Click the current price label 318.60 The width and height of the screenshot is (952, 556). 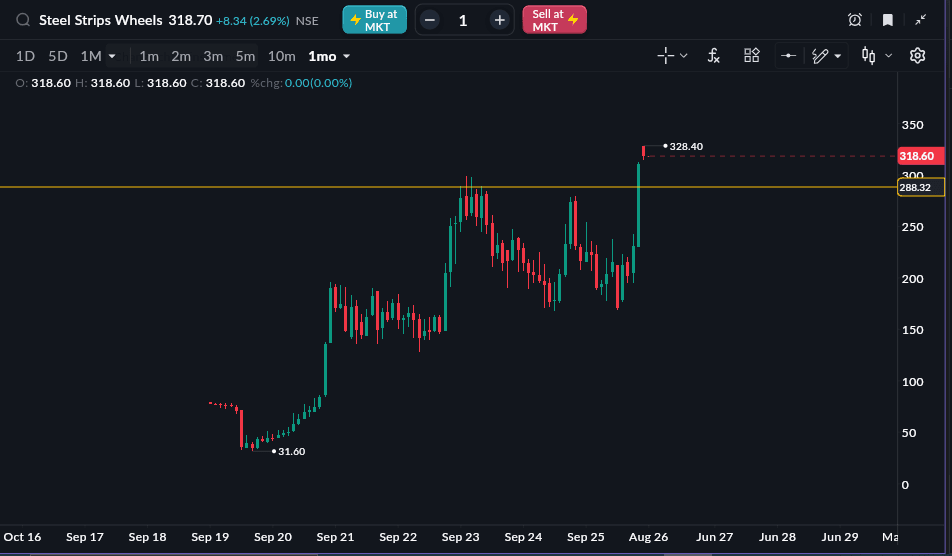coord(920,156)
